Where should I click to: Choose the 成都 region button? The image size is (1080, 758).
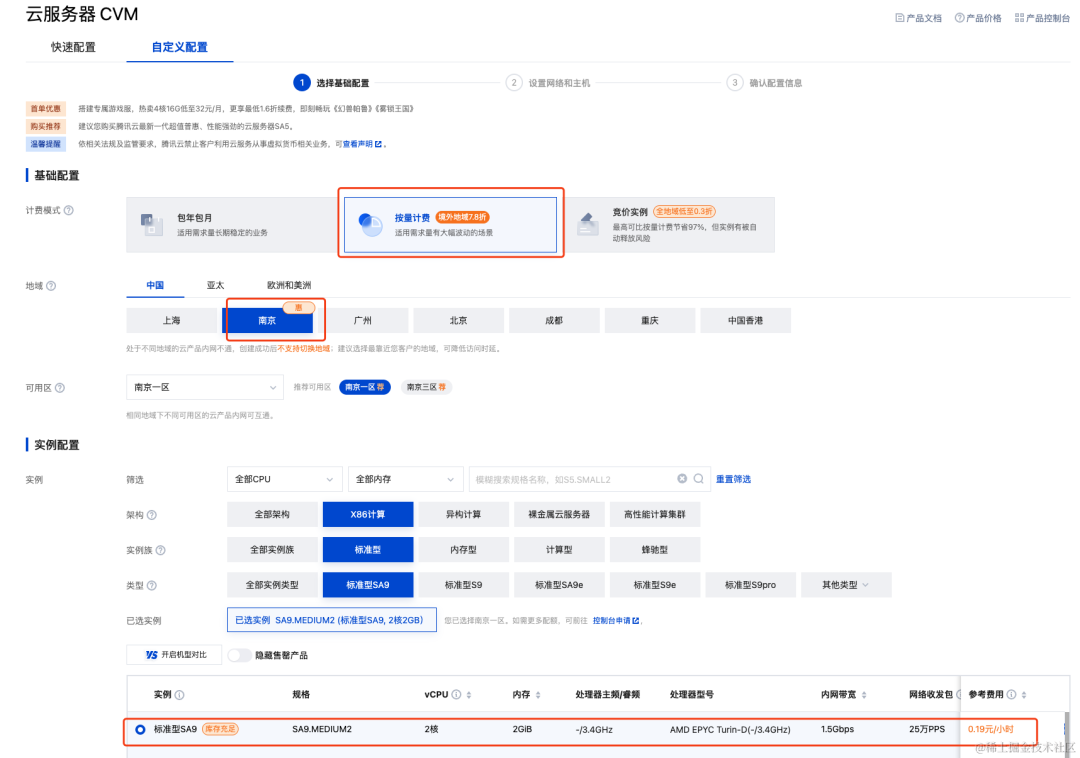pos(554,320)
